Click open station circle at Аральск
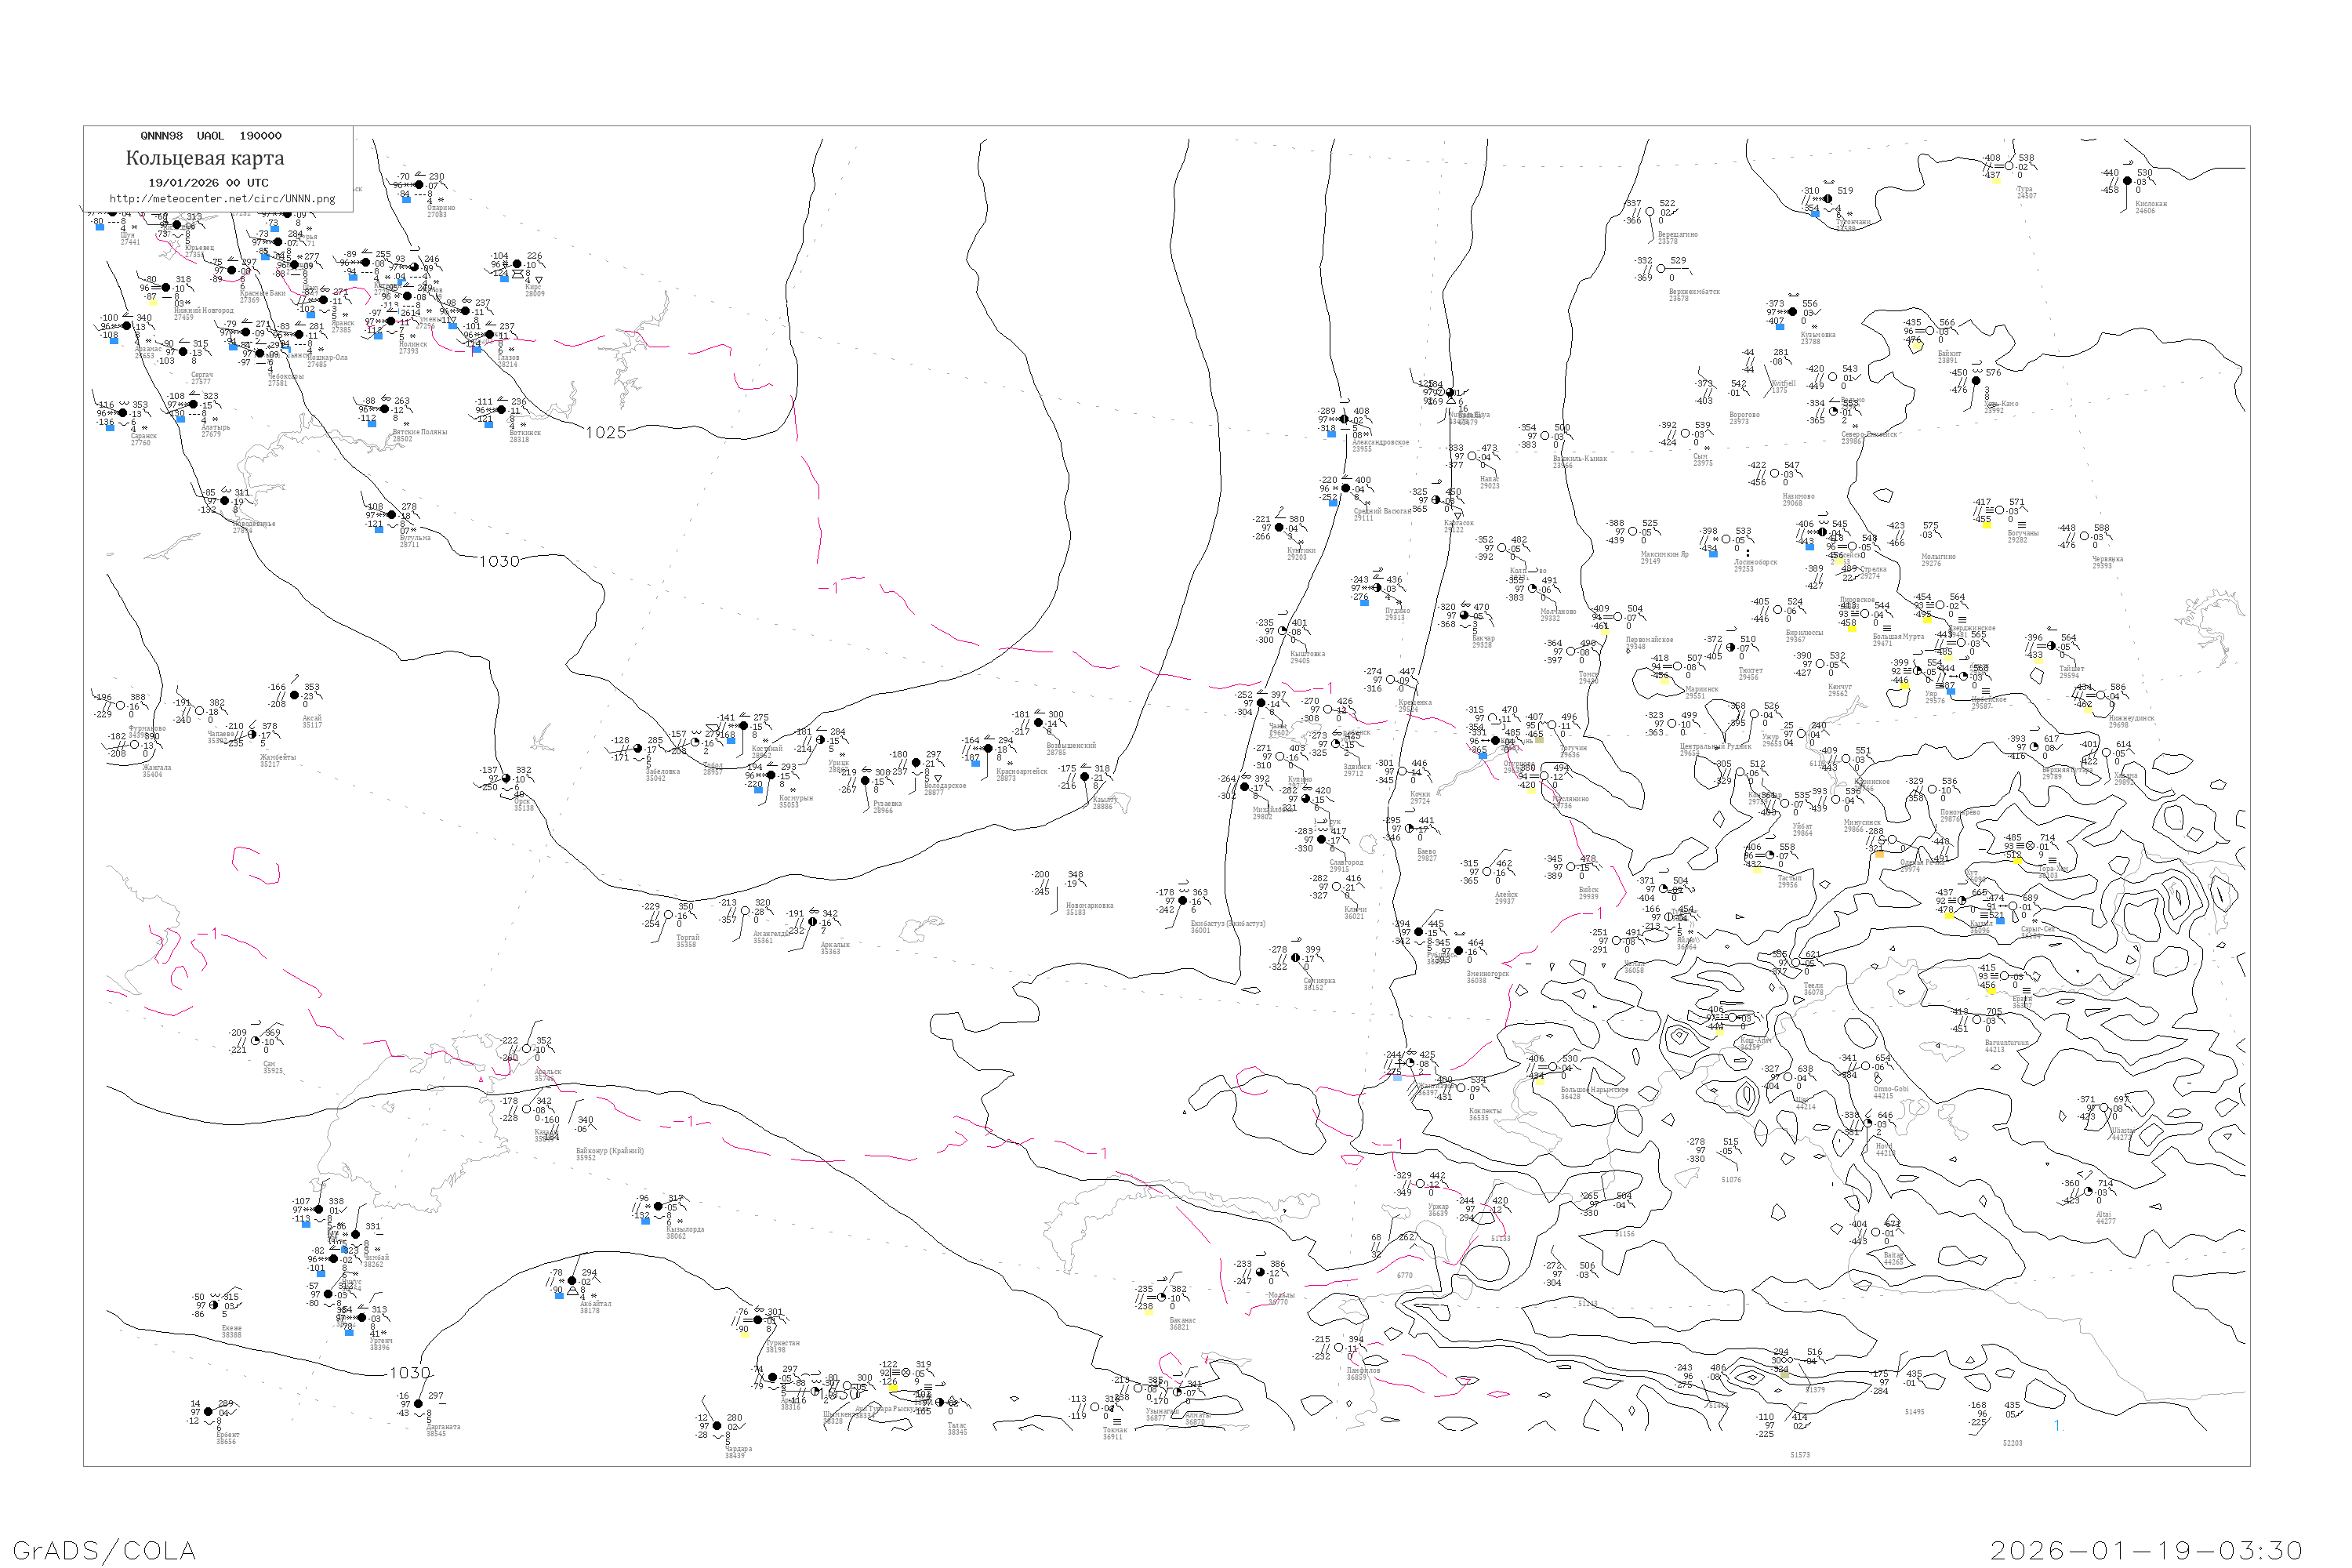The height and width of the screenshot is (1568, 2352). [x=527, y=1049]
